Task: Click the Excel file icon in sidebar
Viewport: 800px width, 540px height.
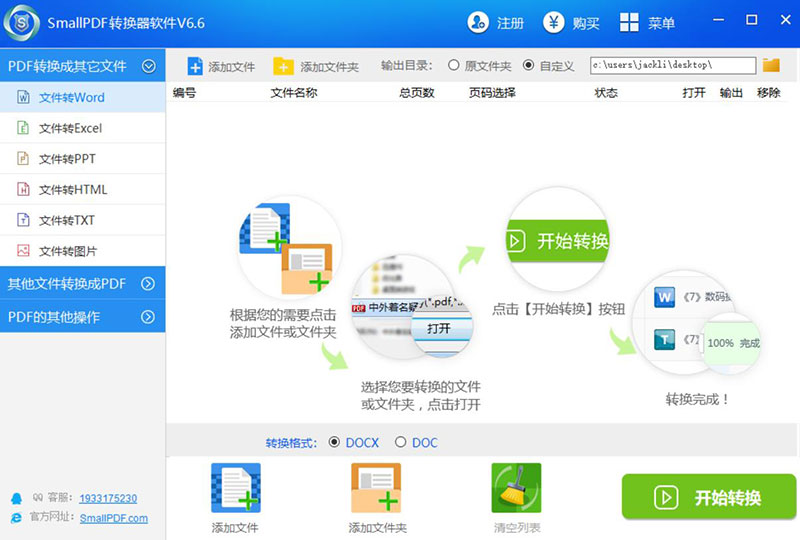Action: [x=23, y=128]
